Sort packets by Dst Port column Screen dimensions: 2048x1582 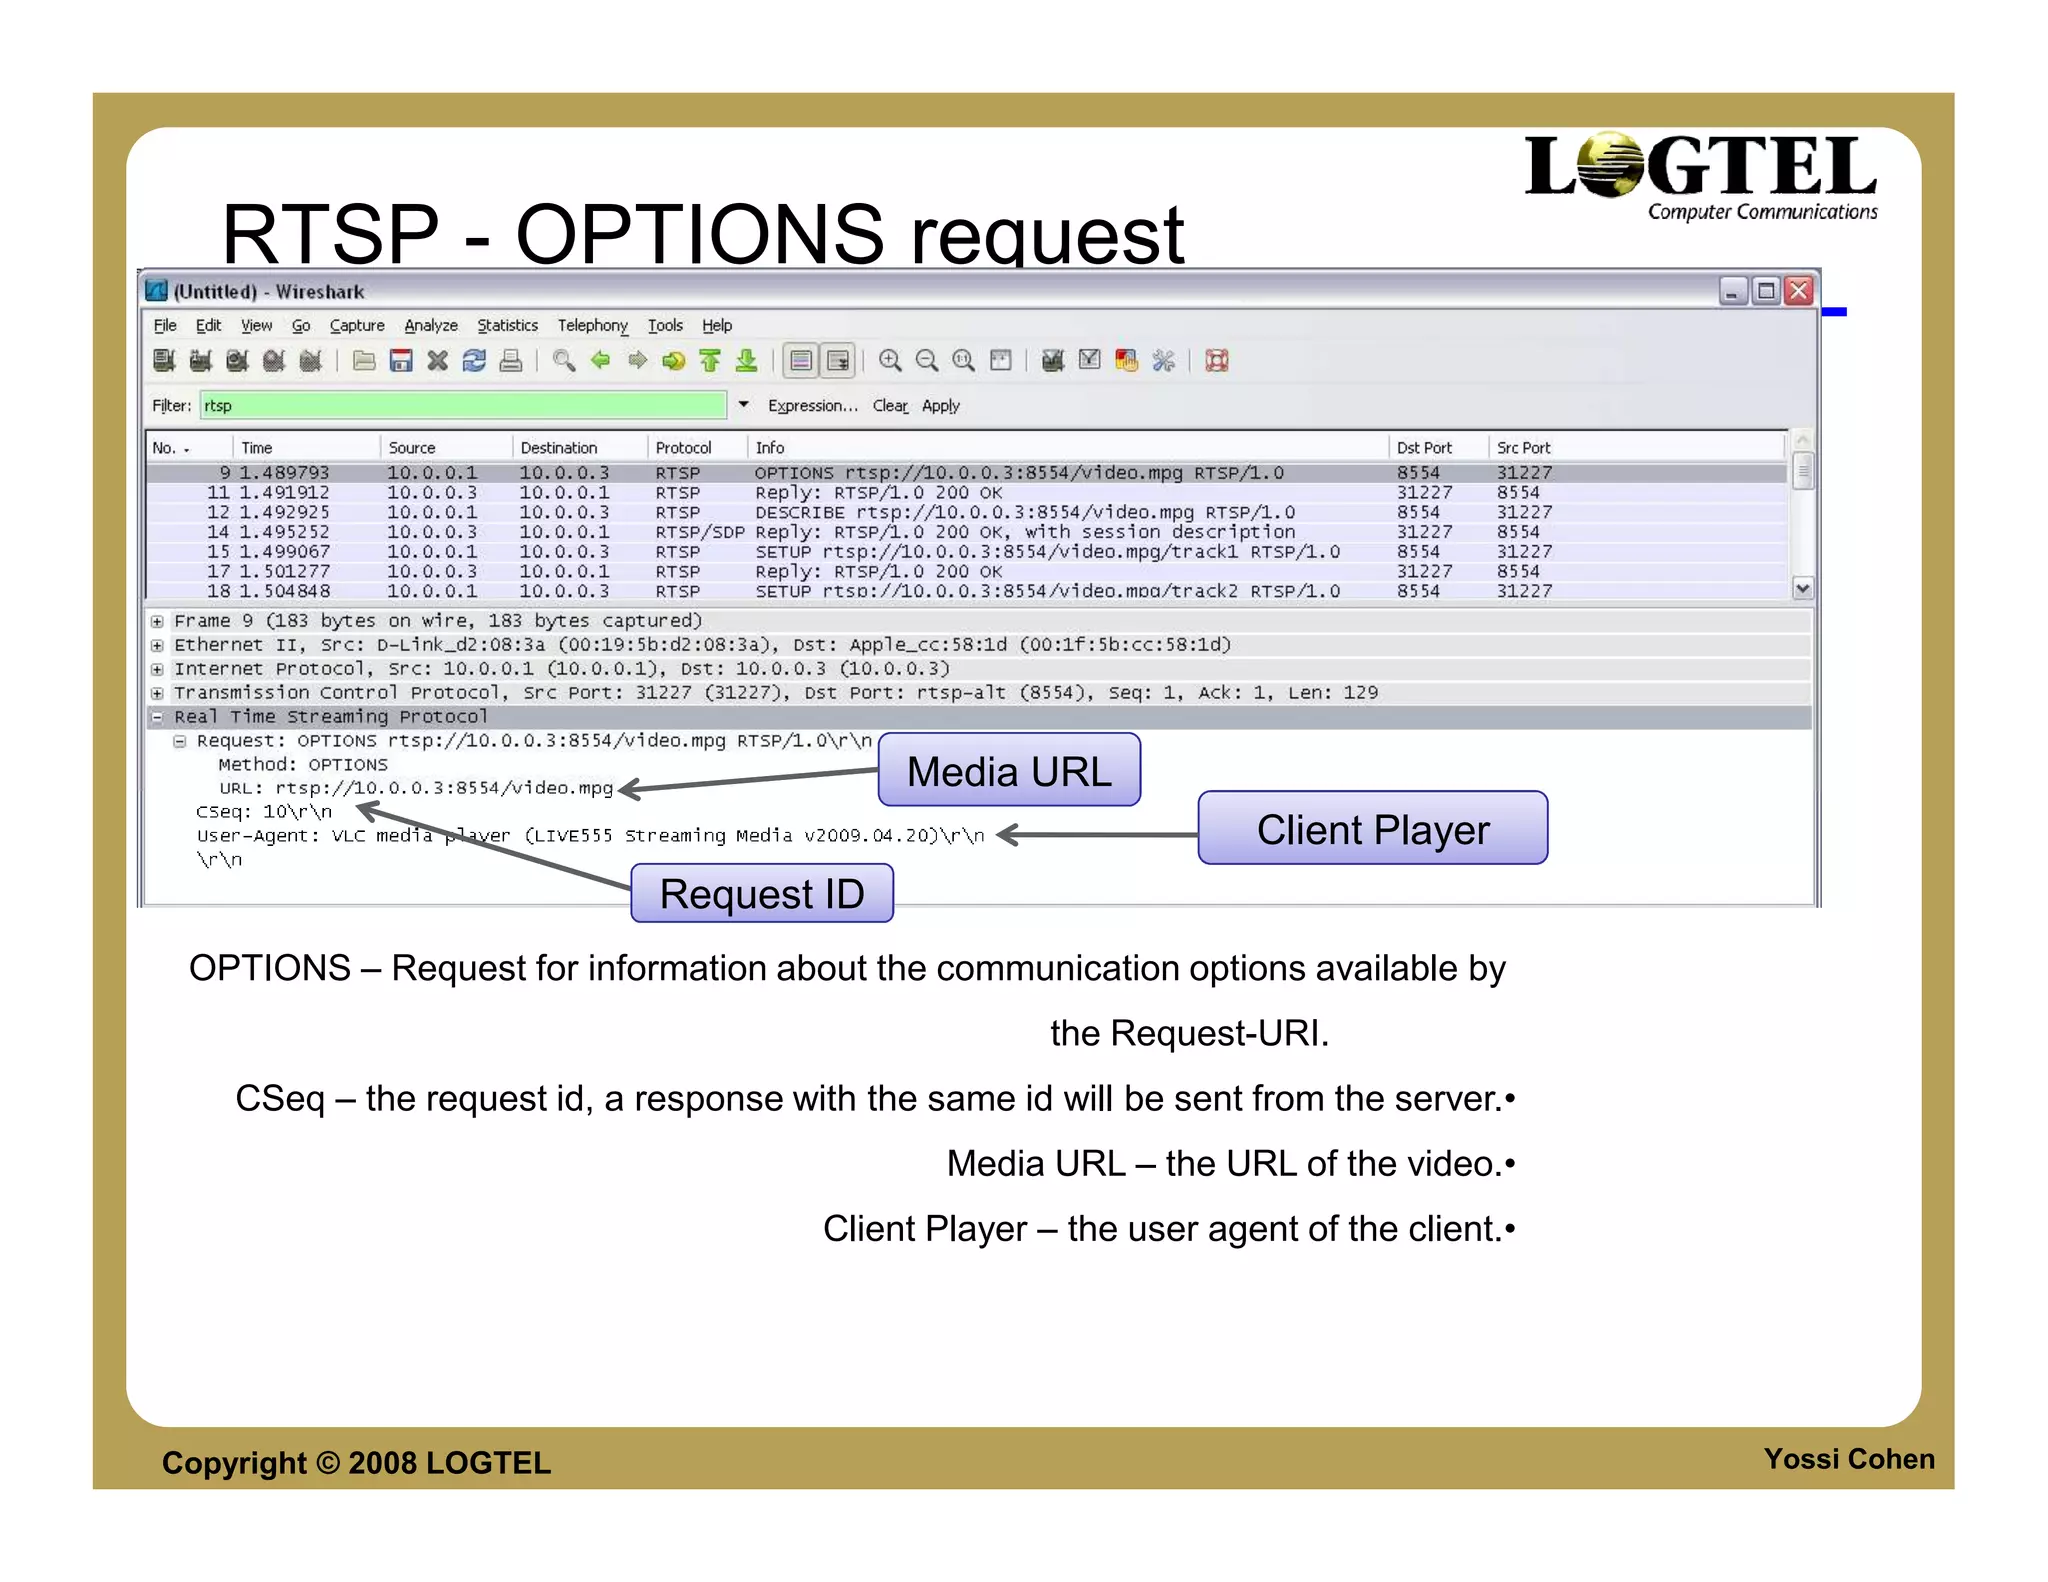(x=1439, y=448)
